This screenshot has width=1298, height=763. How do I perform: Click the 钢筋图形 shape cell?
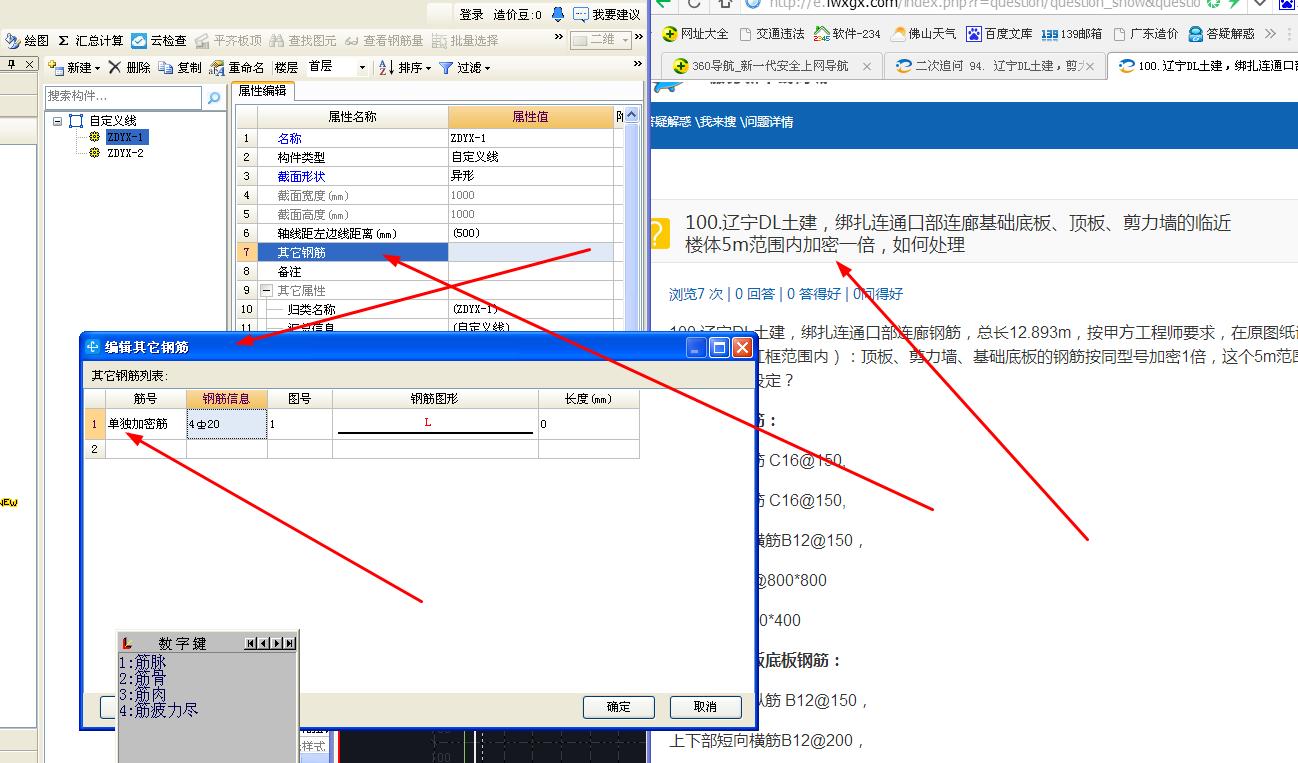click(435, 424)
